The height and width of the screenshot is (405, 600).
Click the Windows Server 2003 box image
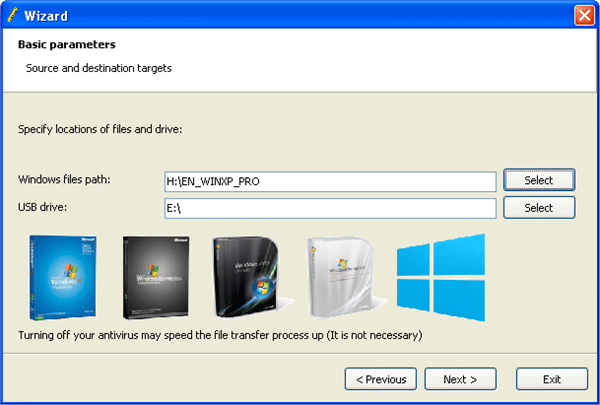pyautogui.click(x=155, y=275)
